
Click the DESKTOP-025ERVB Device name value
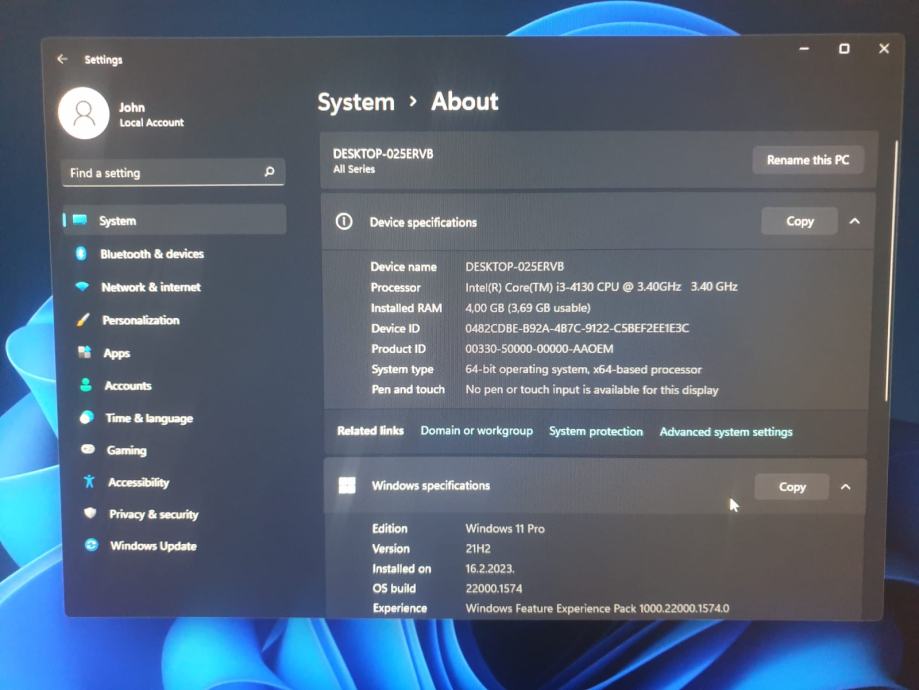point(515,267)
